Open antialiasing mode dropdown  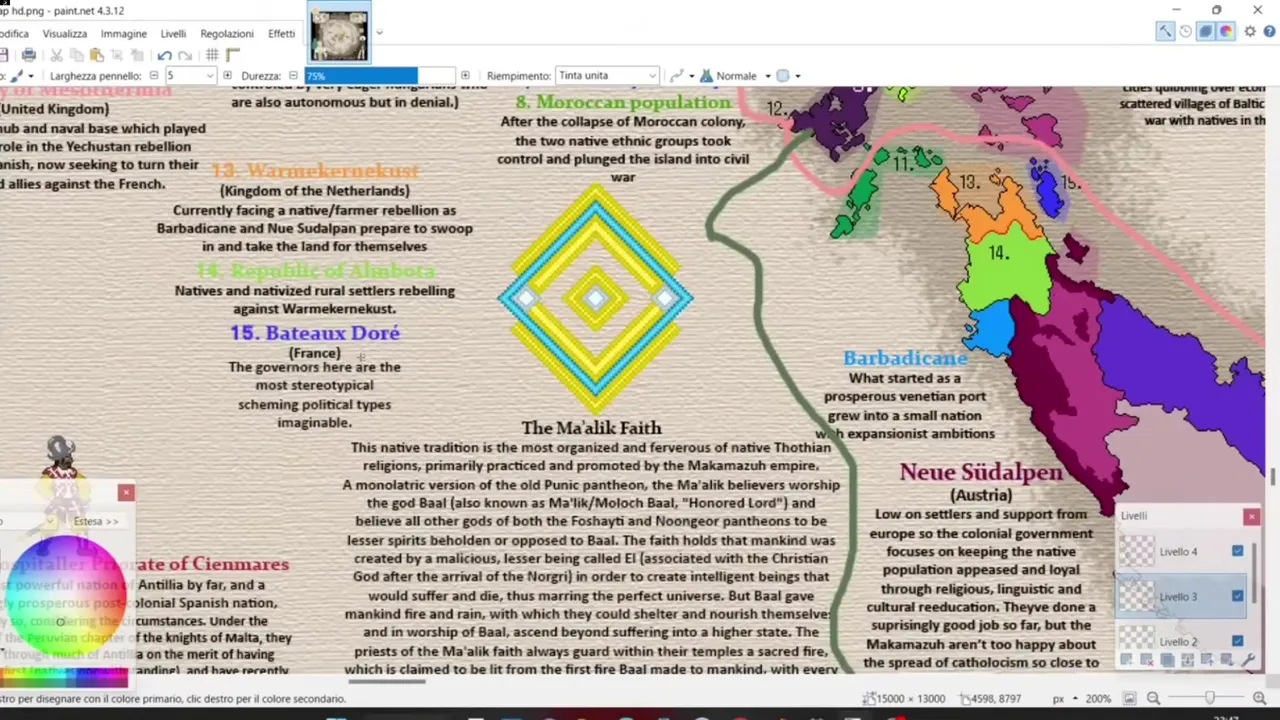click(691, 76)
